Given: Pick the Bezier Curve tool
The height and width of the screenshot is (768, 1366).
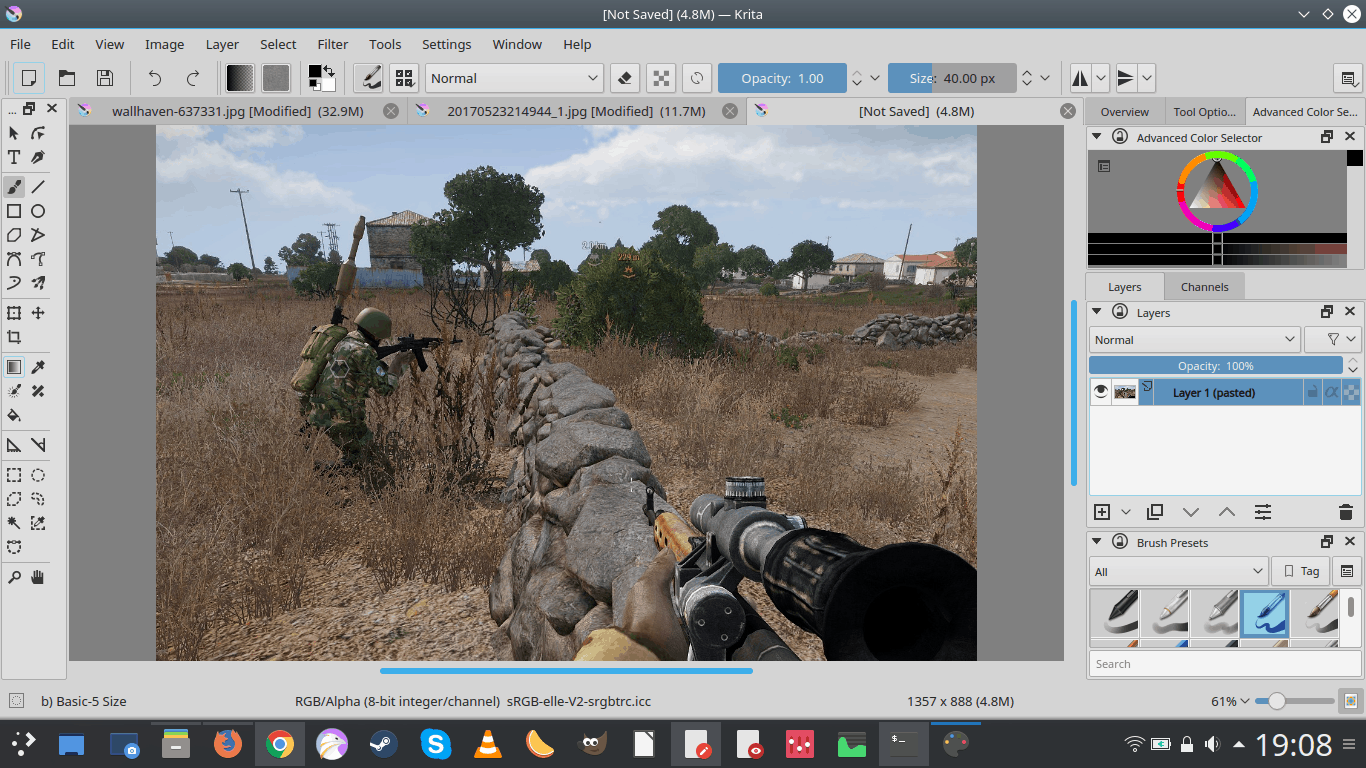Looking at the screenshot, I should tap(14, 259).
